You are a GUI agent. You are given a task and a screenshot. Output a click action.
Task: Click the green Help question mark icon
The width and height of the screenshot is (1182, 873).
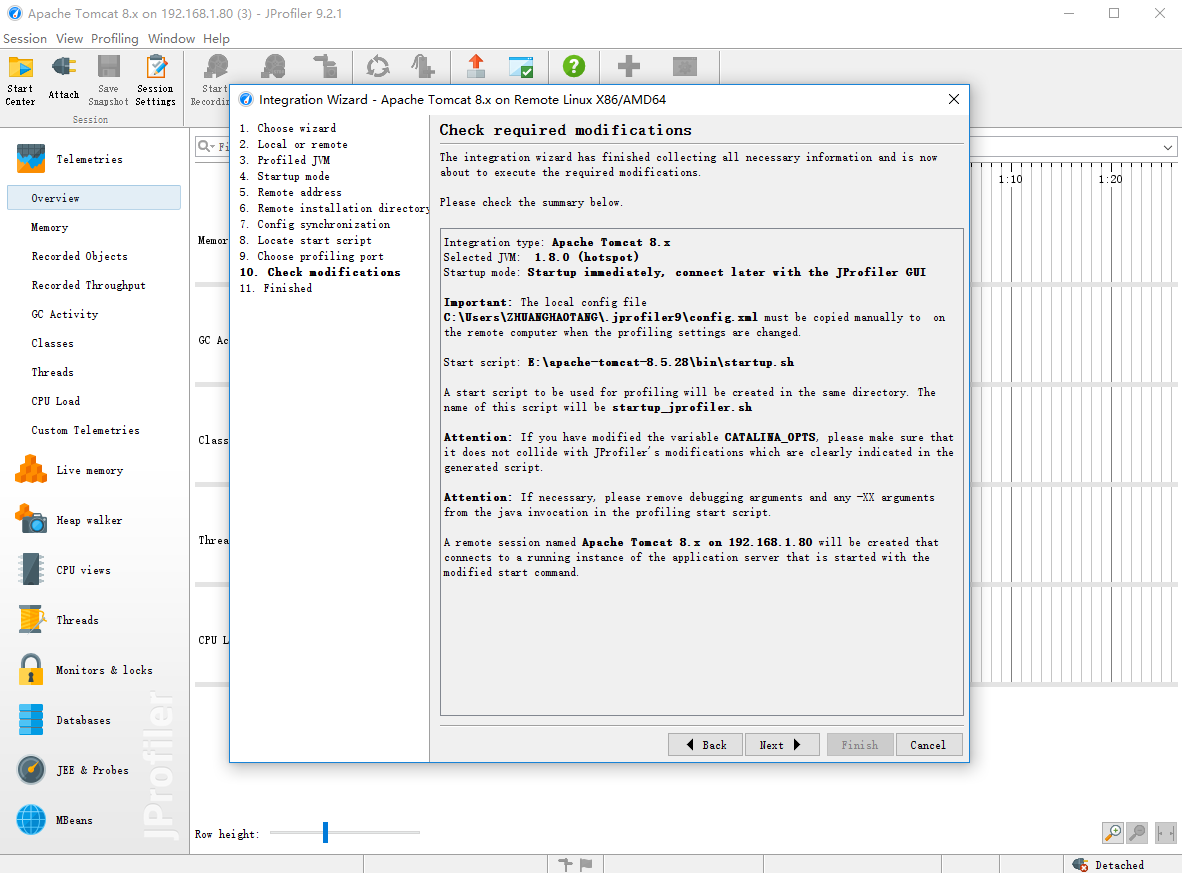pos(574,66)
